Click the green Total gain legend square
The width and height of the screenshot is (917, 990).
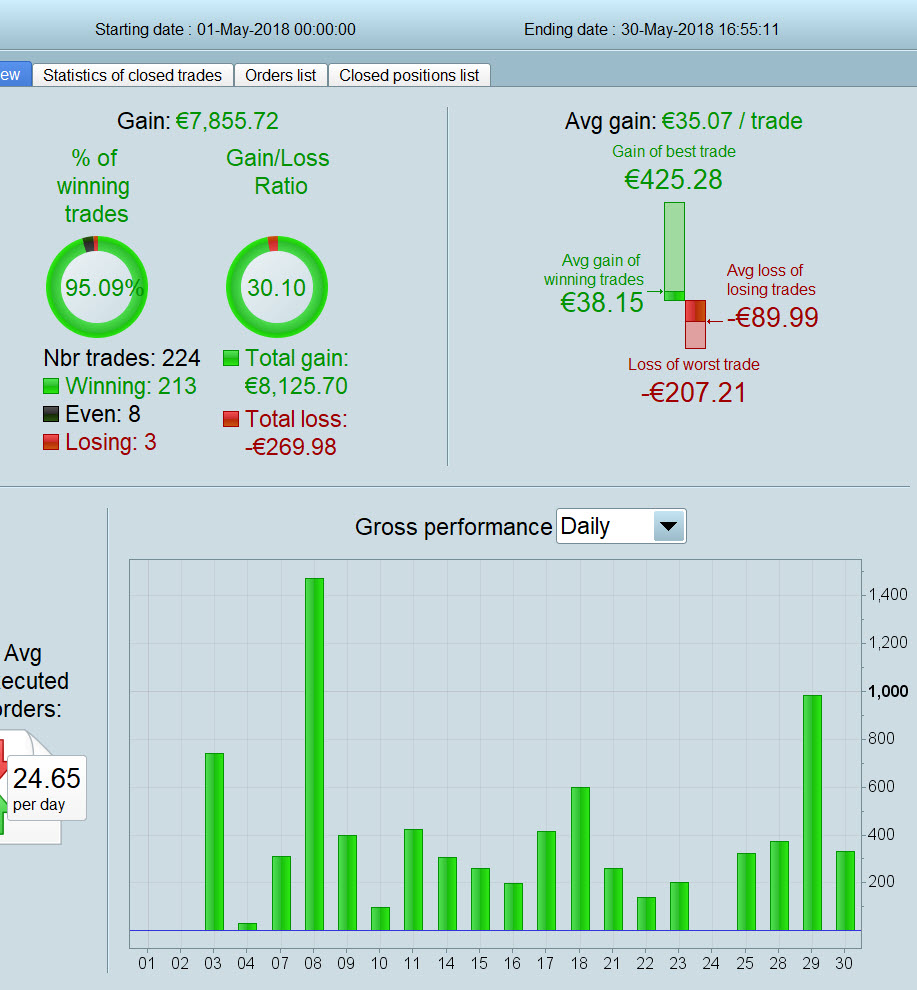point(231,358)
